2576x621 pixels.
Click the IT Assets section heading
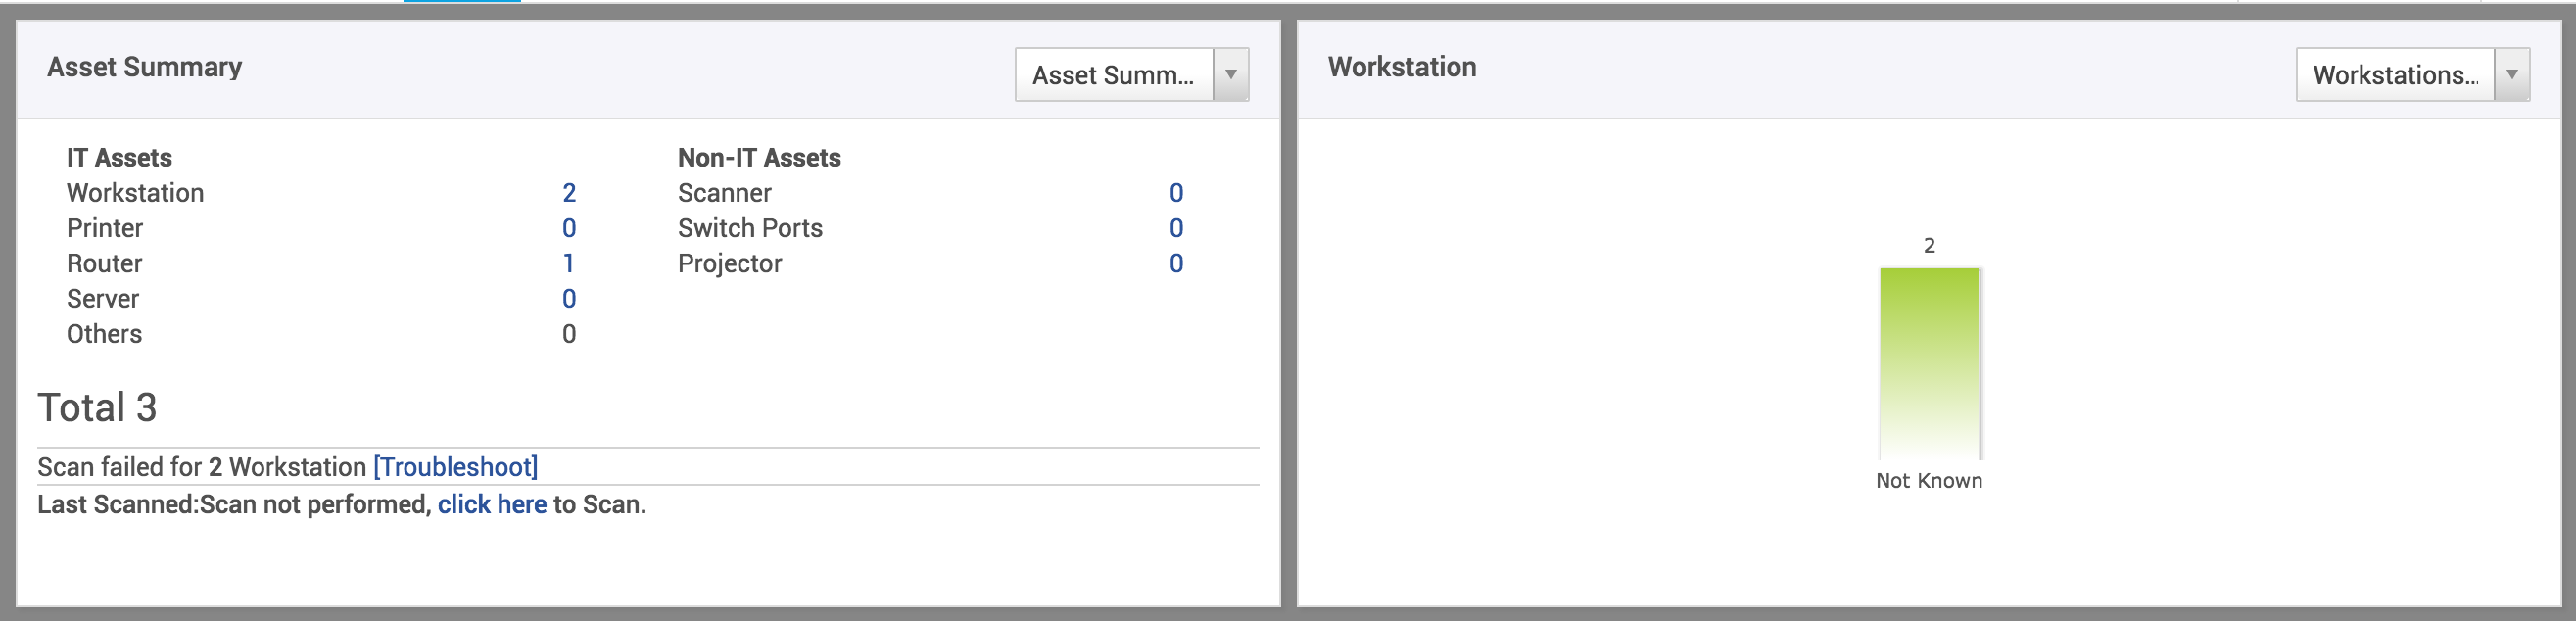pos(118,157)
